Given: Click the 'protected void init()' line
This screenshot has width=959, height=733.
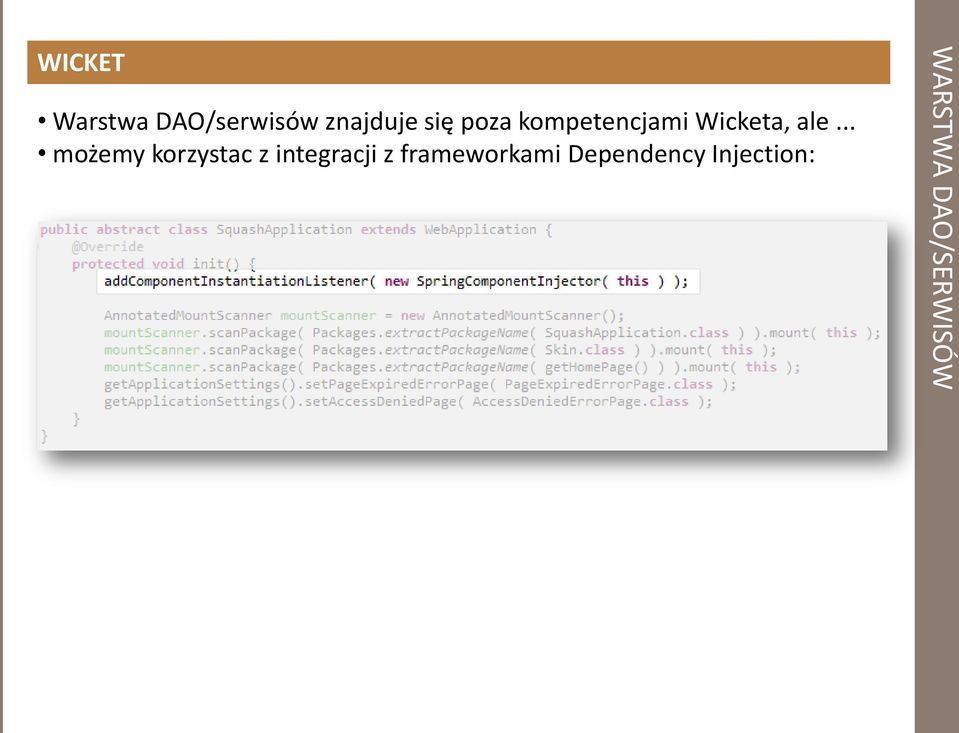Looking at the screenshot, I should [x=163, y=264].
